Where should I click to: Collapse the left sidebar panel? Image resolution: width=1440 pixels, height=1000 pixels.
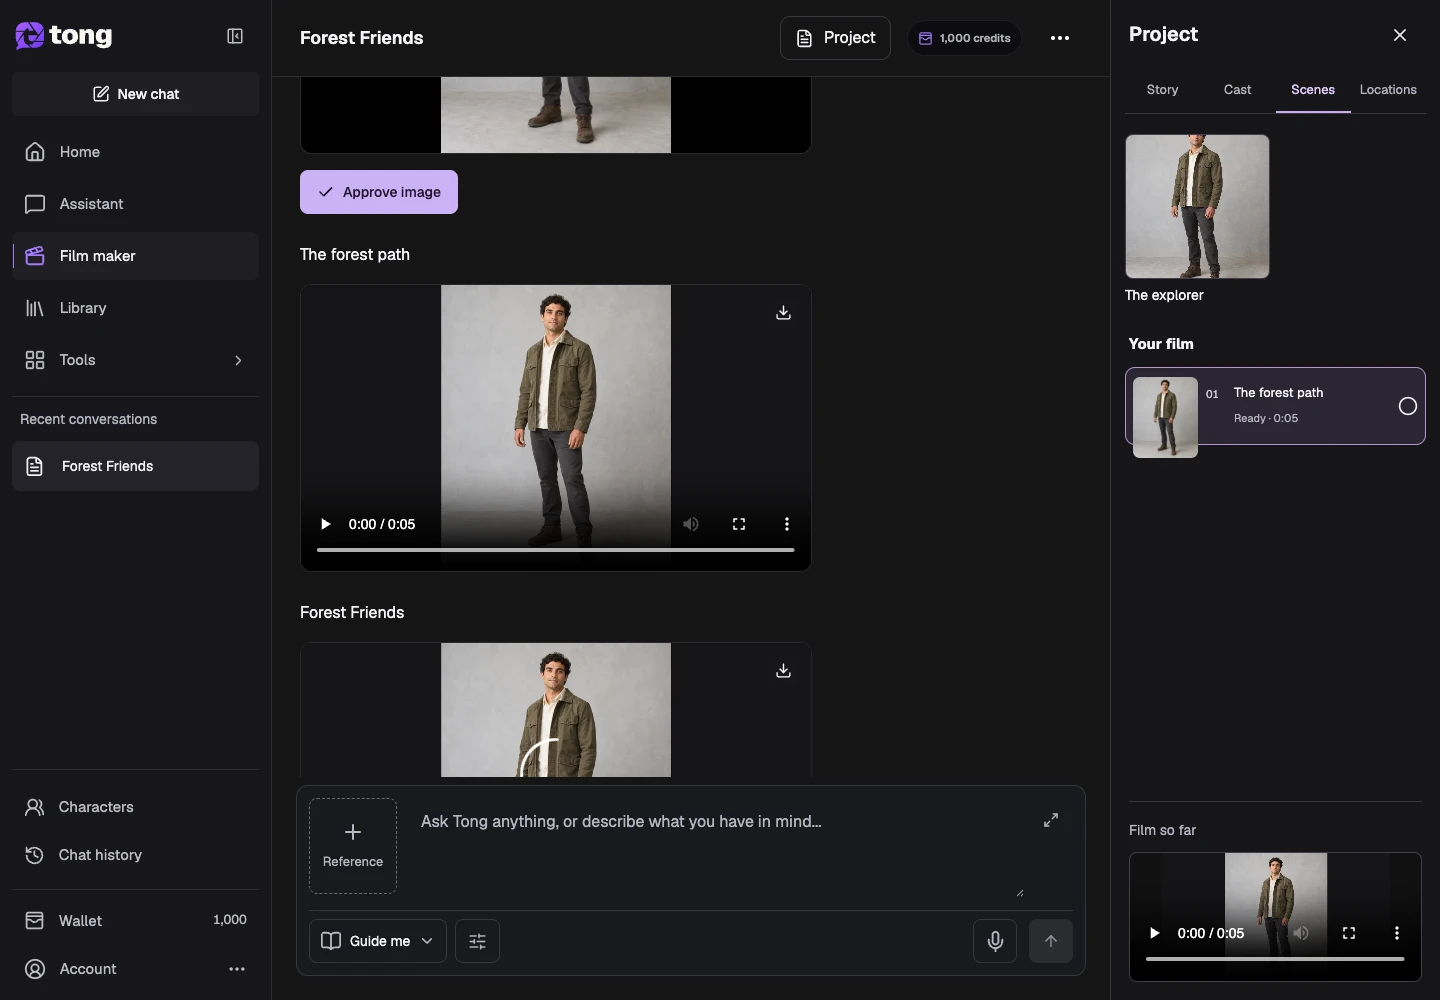235,37
